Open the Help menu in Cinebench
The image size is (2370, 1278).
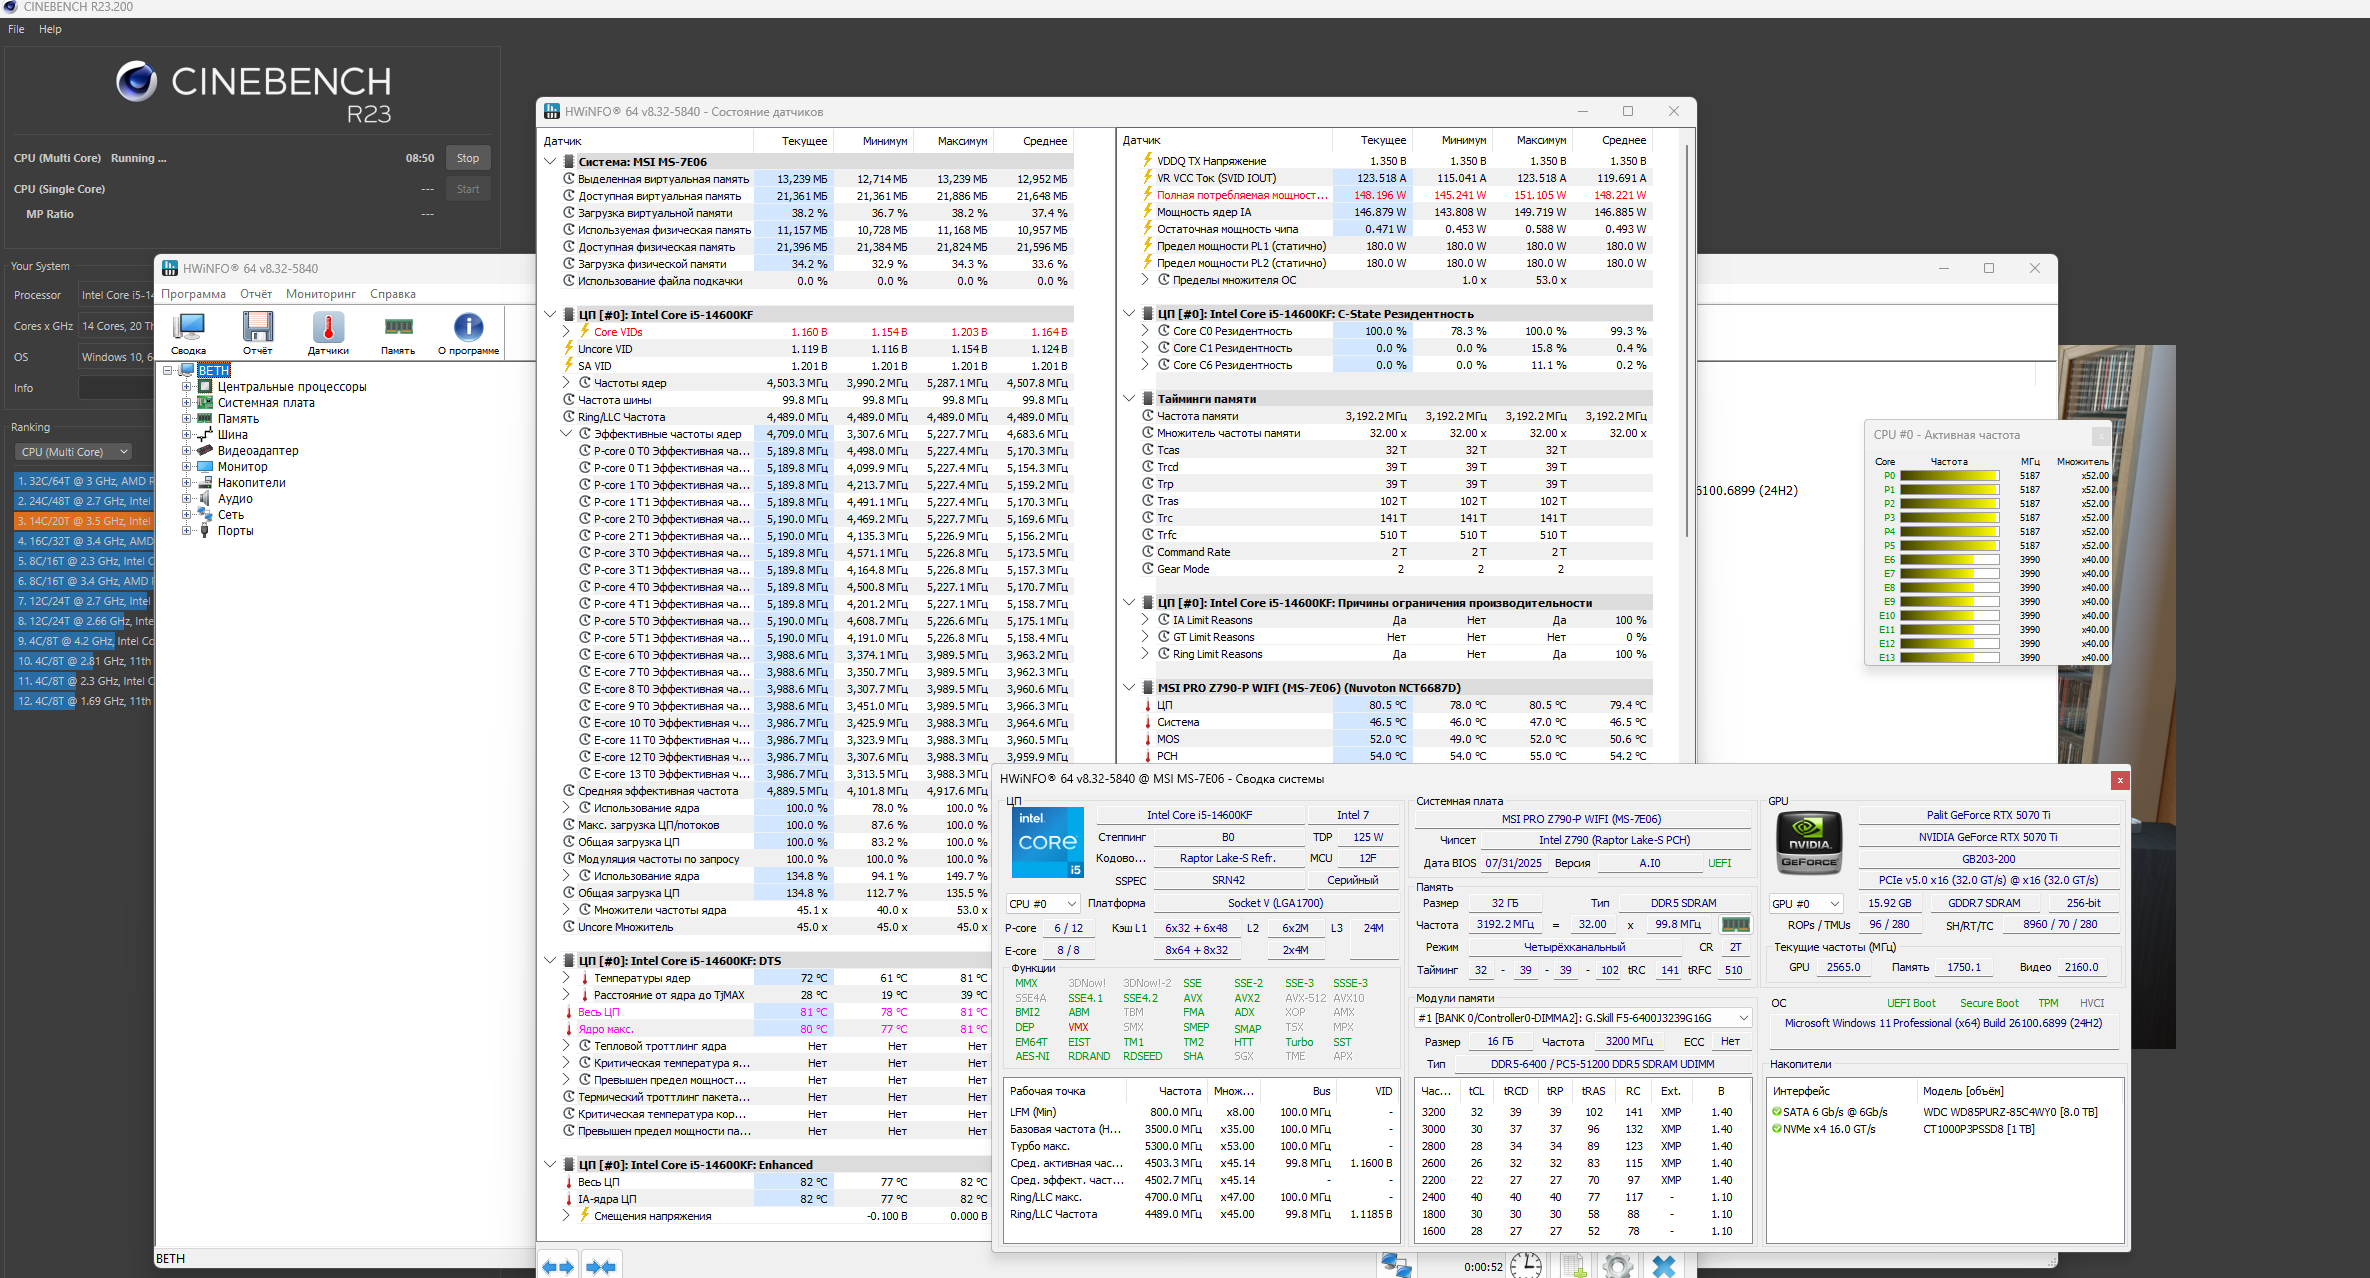click(50, 29)
